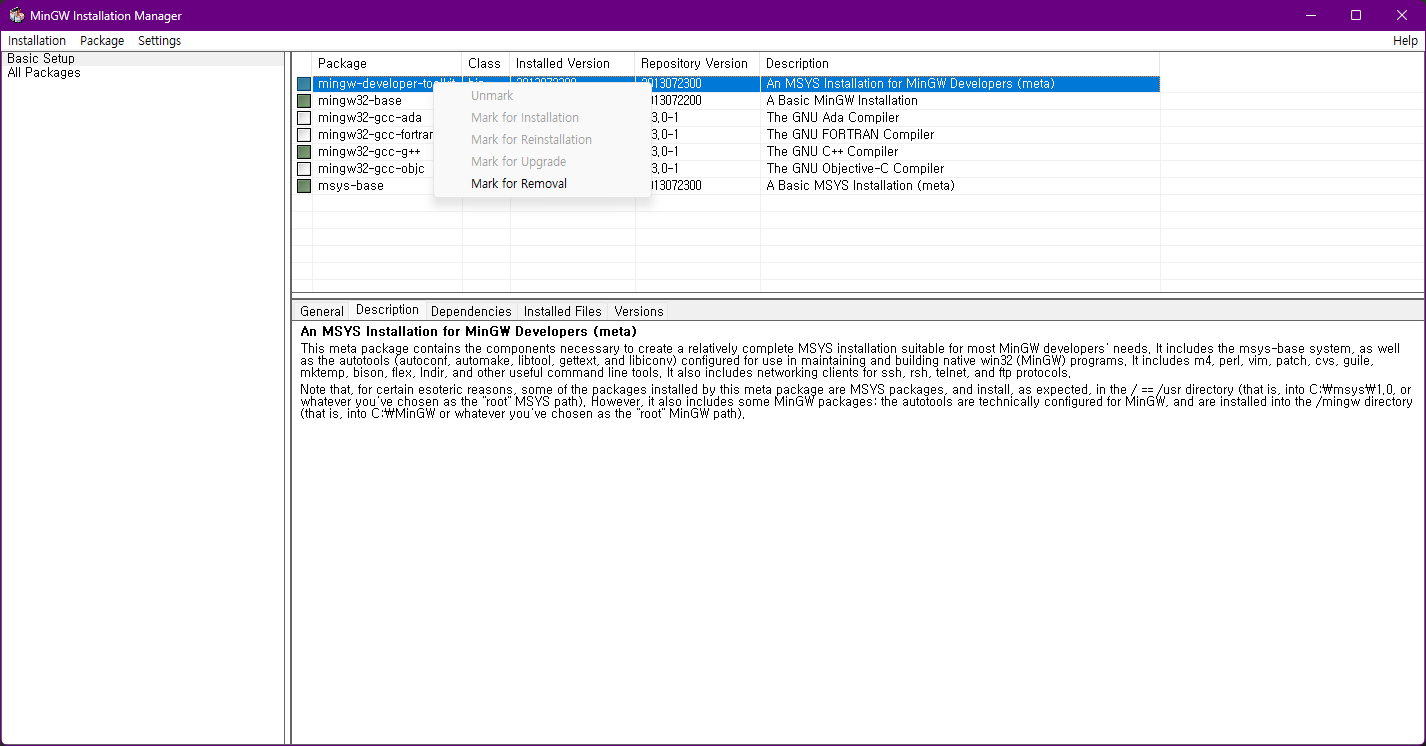This screenshot has height=746, width=1426.
Task: Toggle the mingw32-base package checkbox
Action: click(x=304, y=101)
